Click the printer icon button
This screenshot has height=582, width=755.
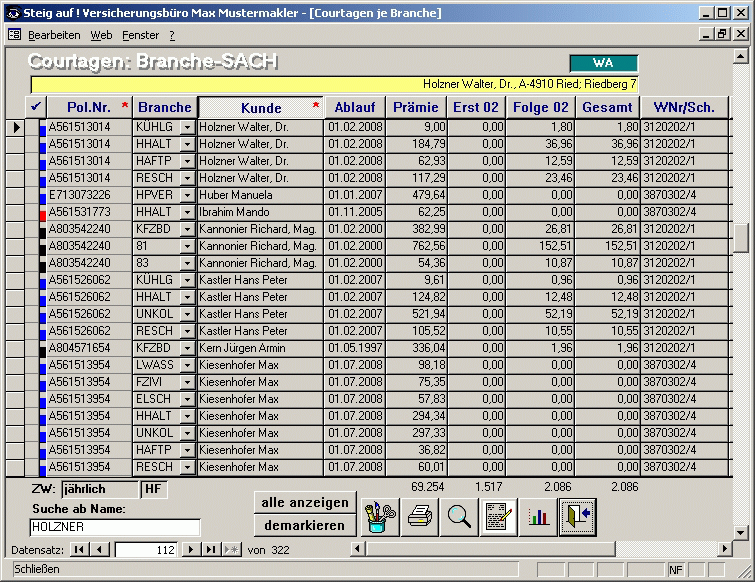(419, 517)
